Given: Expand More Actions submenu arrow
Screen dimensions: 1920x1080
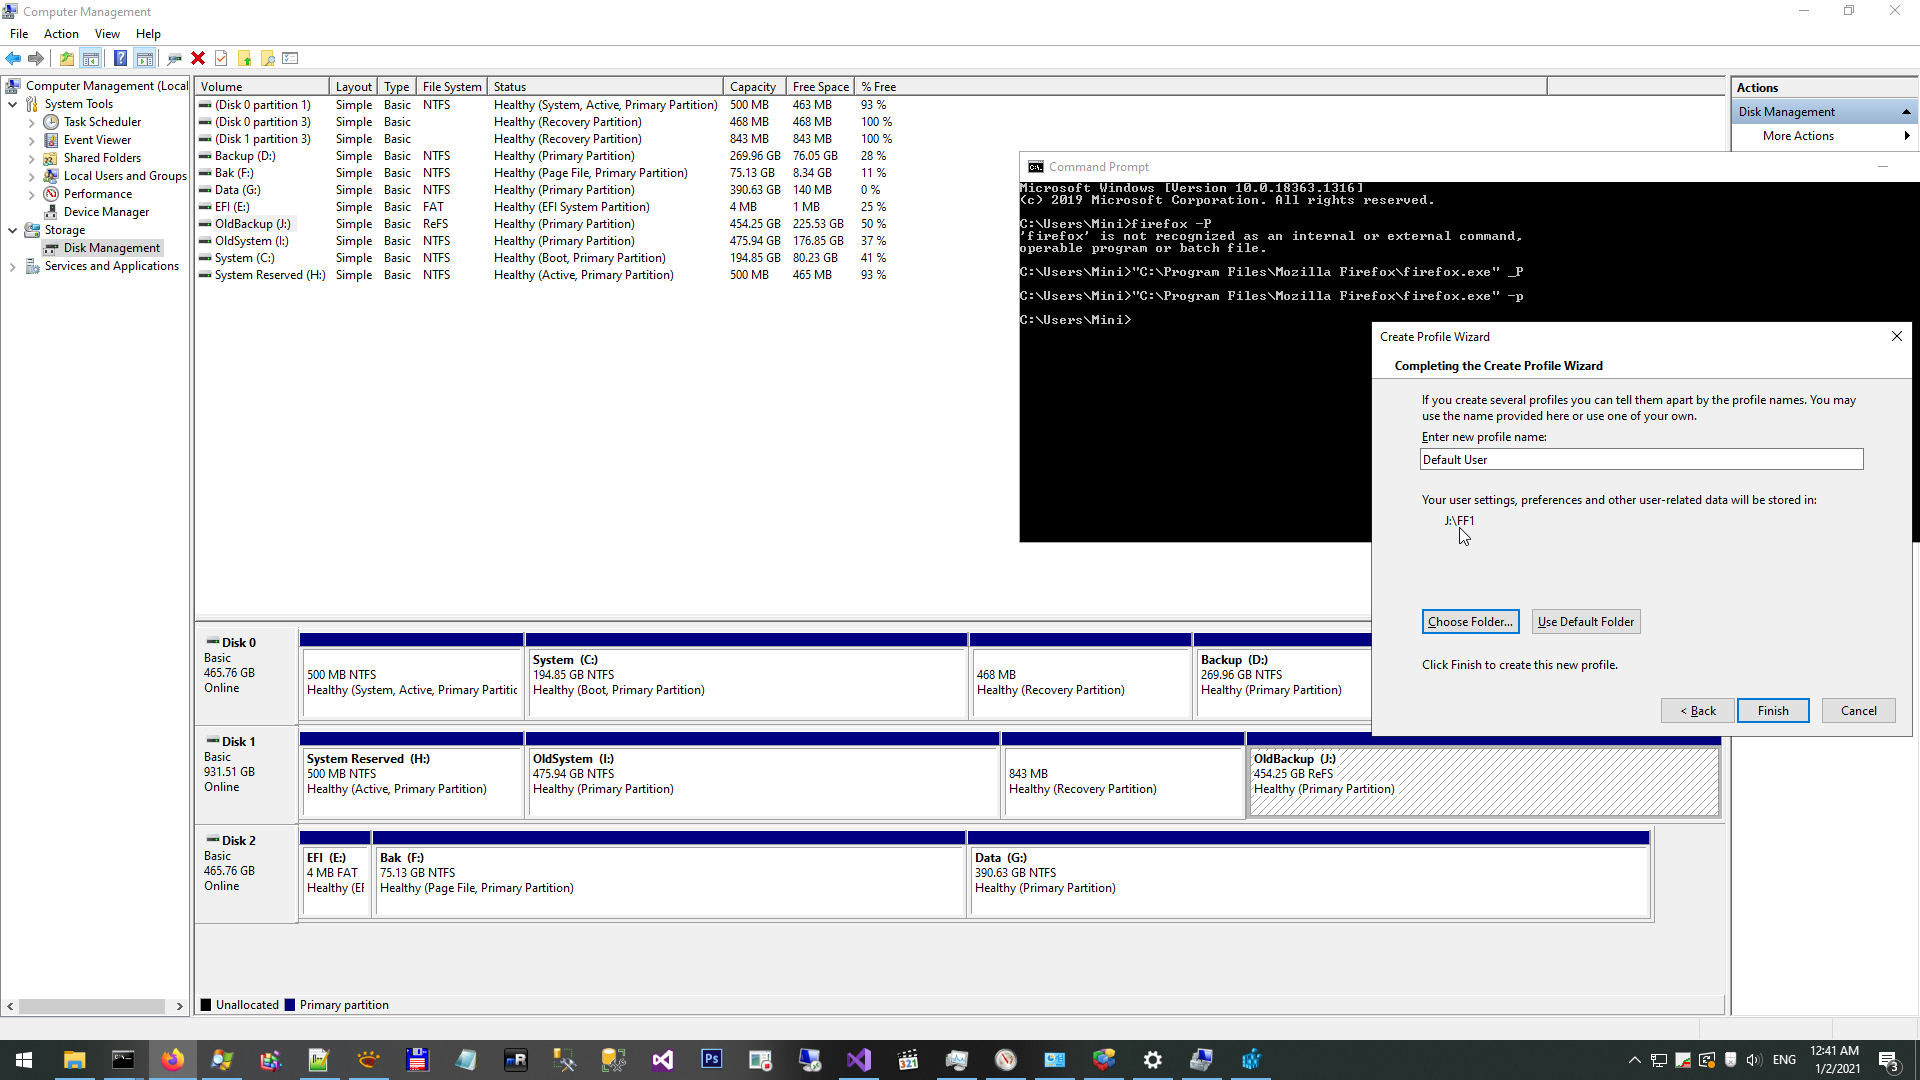Looking at the screenshot, I should 1906,136.
